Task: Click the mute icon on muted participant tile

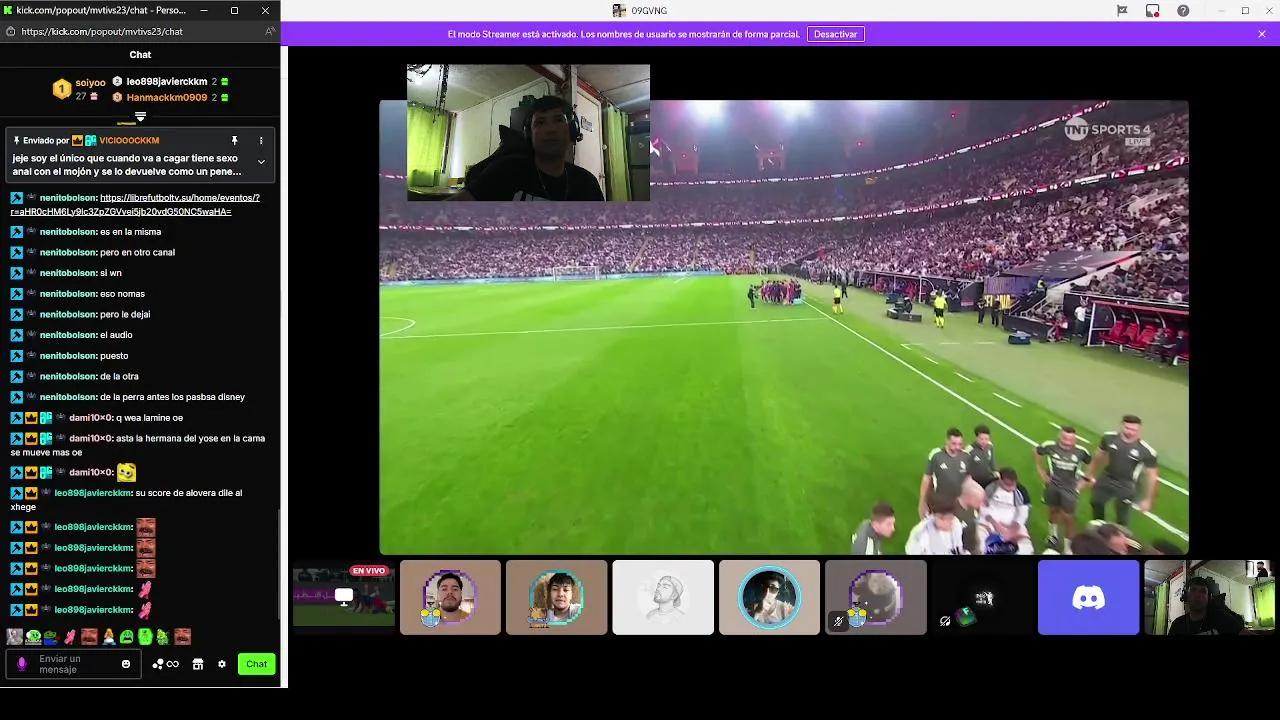Action: pos(838,621)
